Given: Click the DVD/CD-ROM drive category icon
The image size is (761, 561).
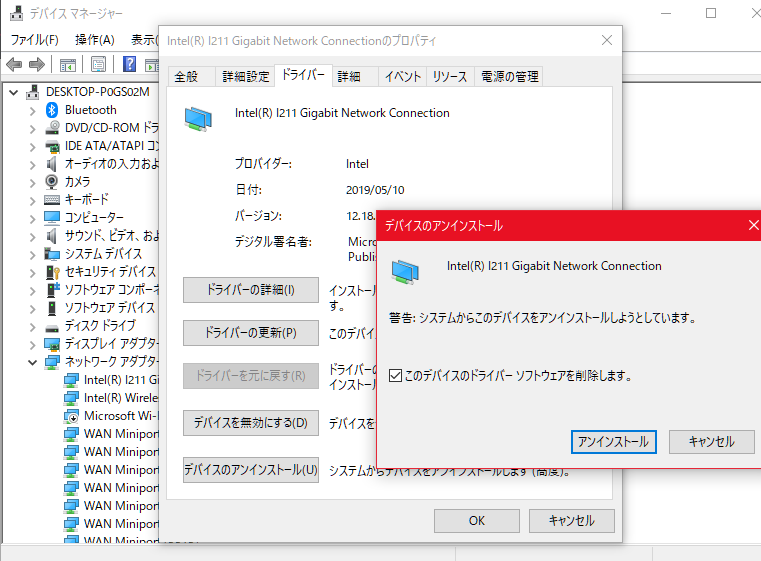Looking at the screenshot, I should [x=52, y=128].
